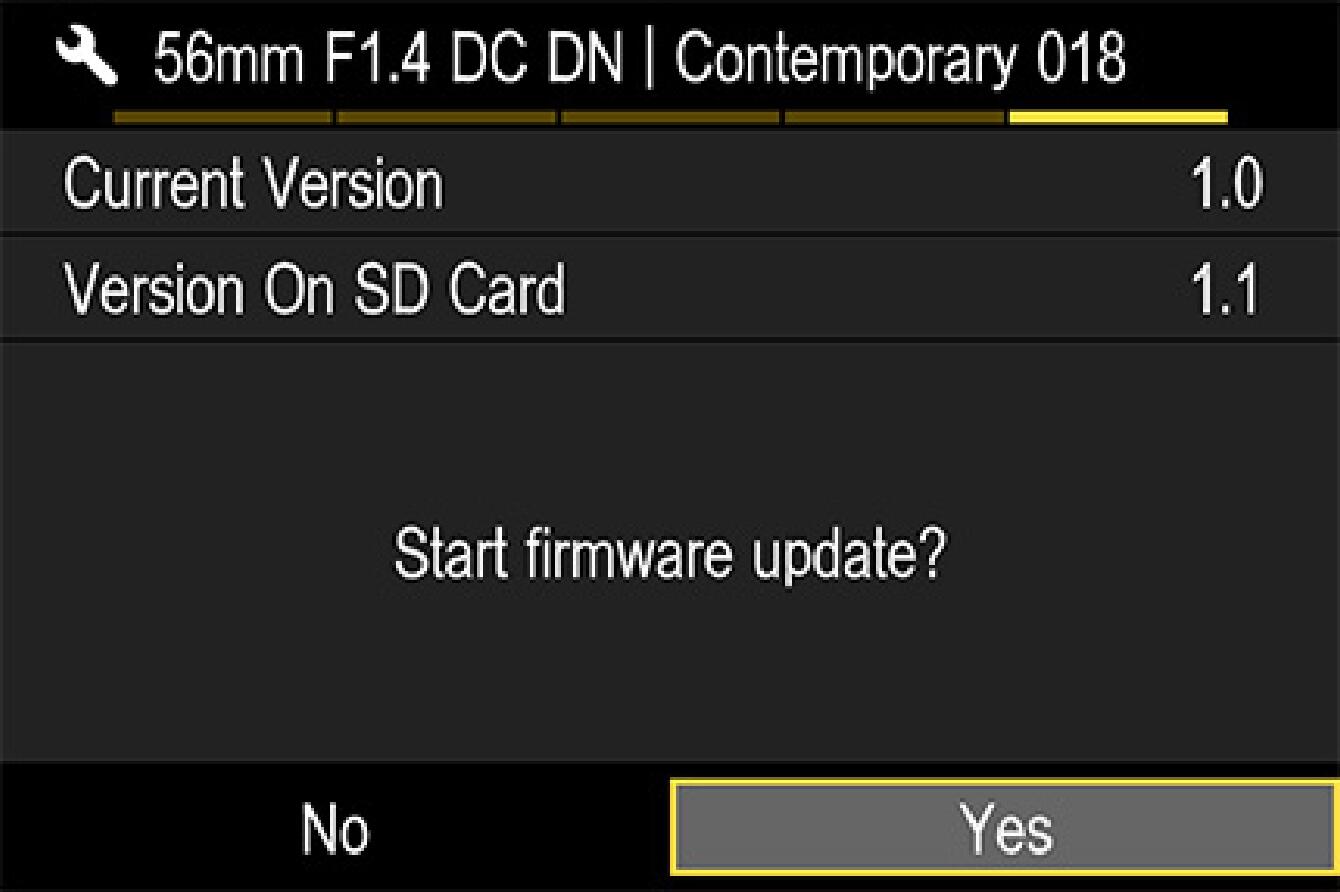Select the highlighted yellow fifth page segment

point(1118,117)
